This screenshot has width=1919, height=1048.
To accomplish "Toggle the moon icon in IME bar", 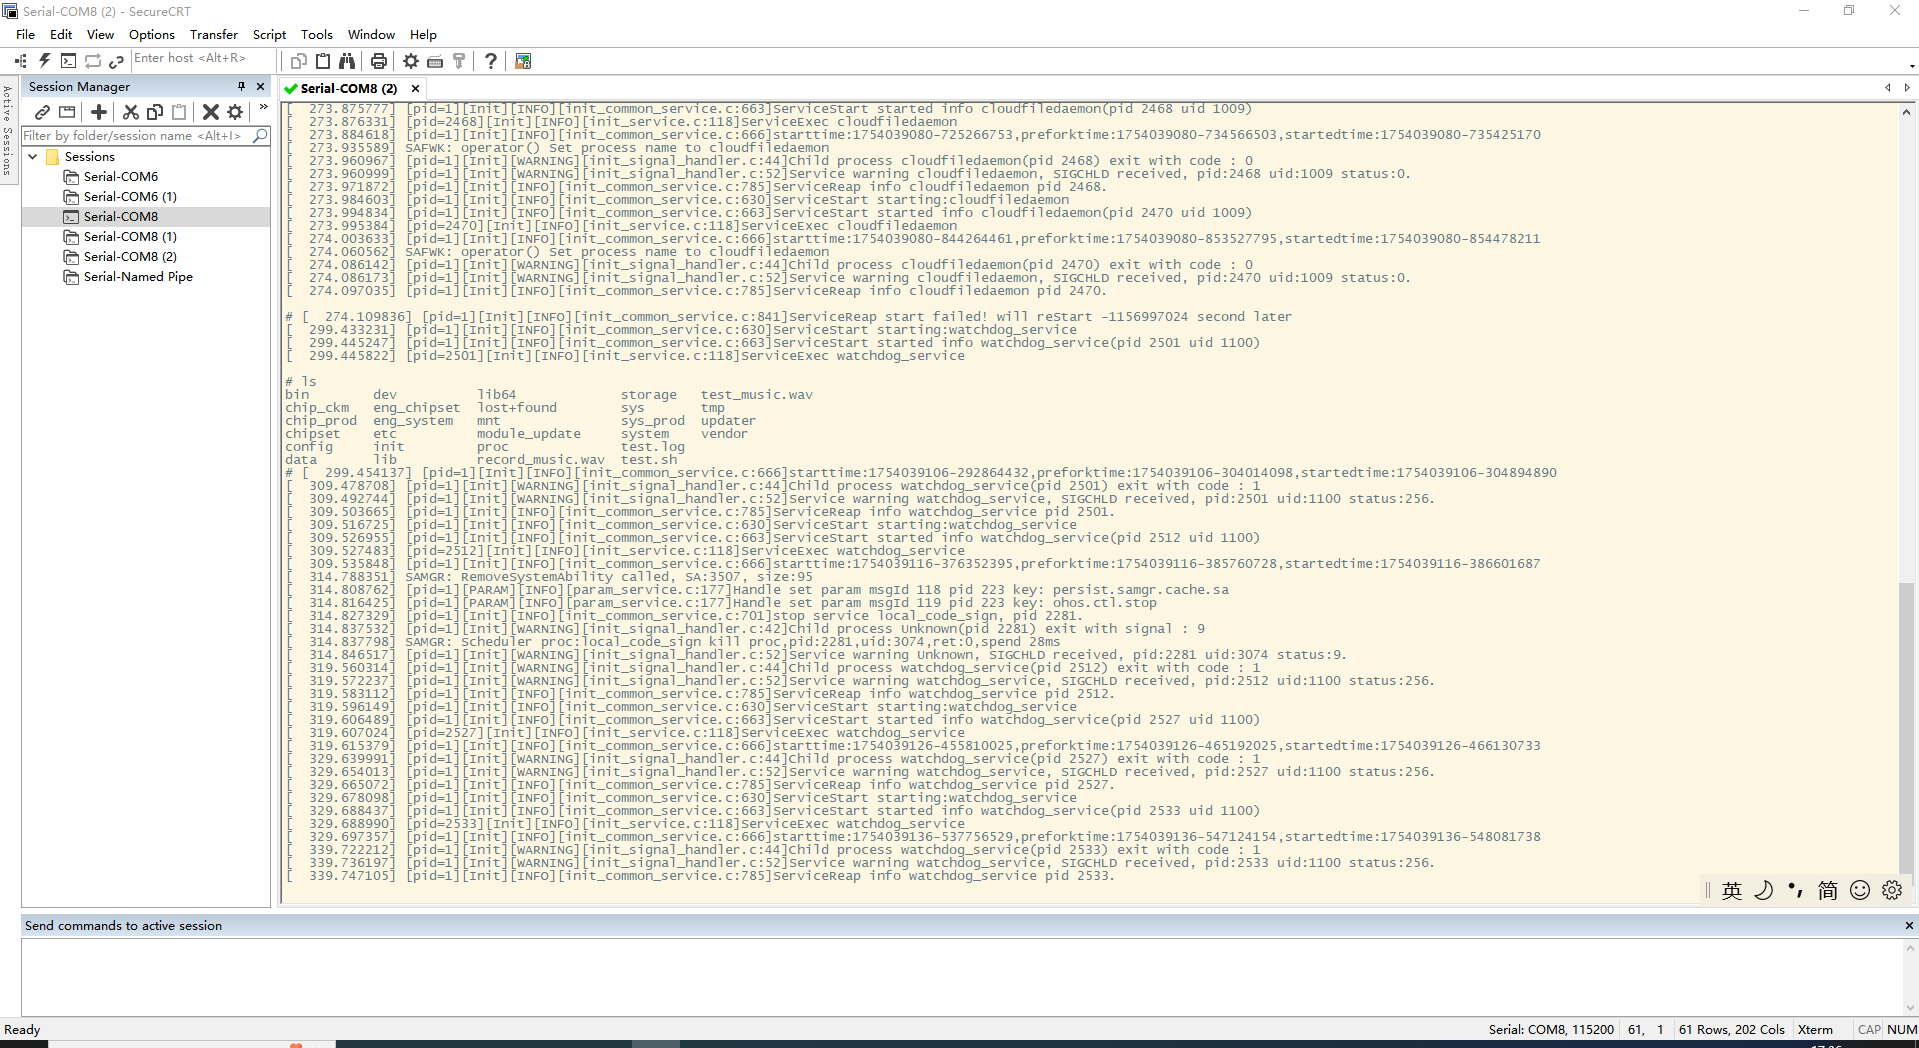I will tap(1764, 890).
